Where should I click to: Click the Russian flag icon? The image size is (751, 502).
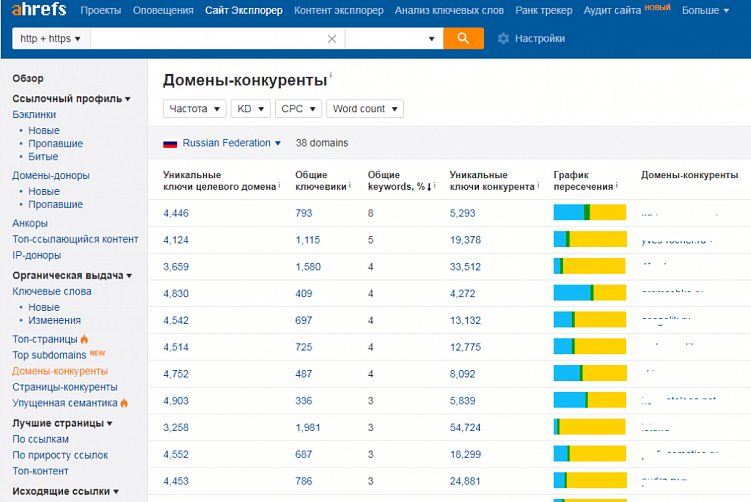(170, 143)
